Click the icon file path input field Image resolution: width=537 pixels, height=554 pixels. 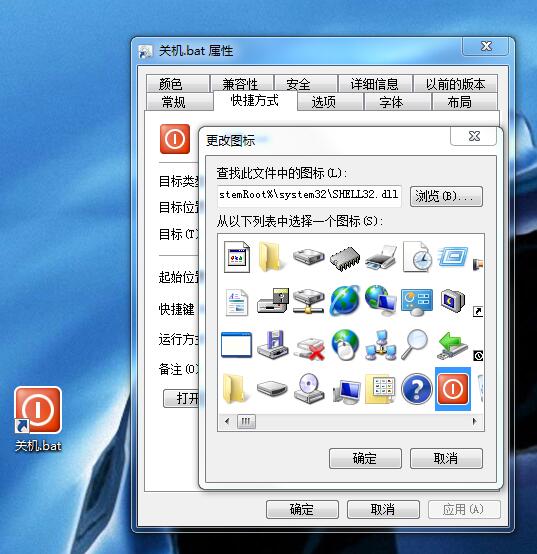click(309, 195)
